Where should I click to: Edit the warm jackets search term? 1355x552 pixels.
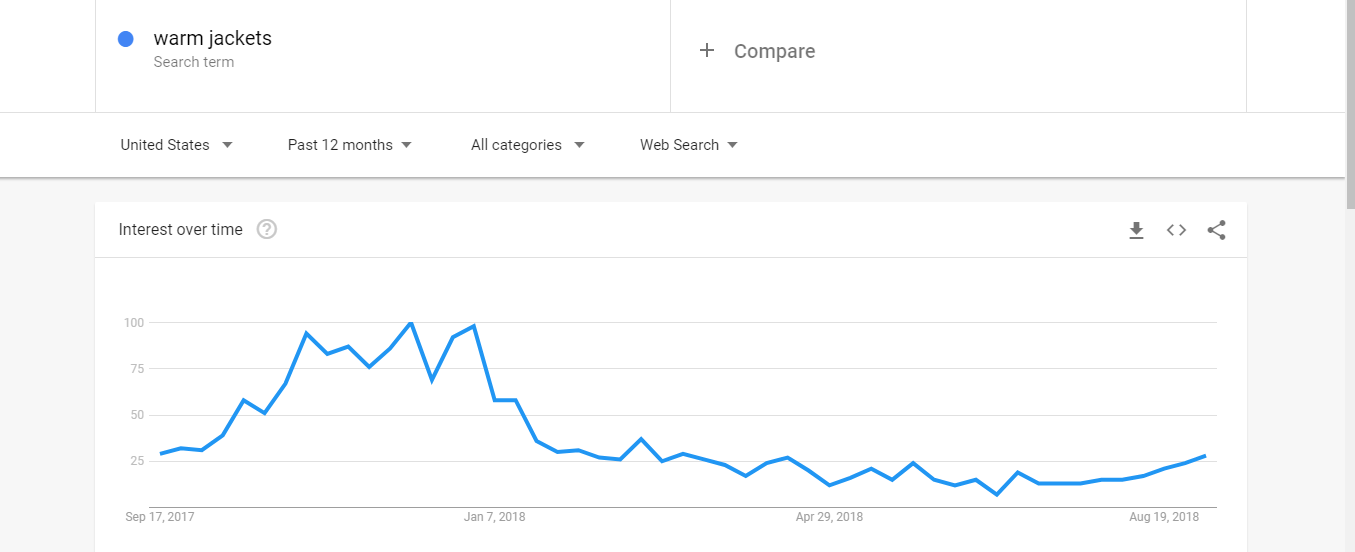[212, 39]
